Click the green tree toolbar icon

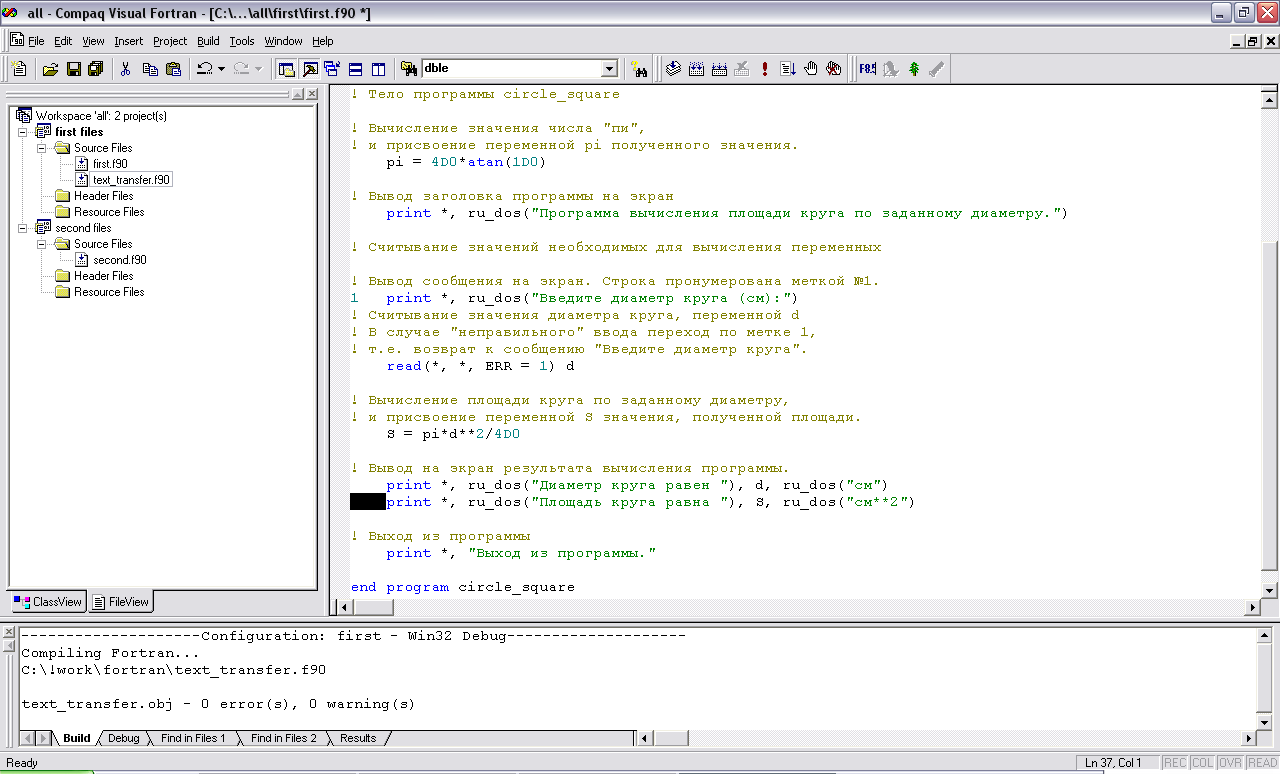913,69
